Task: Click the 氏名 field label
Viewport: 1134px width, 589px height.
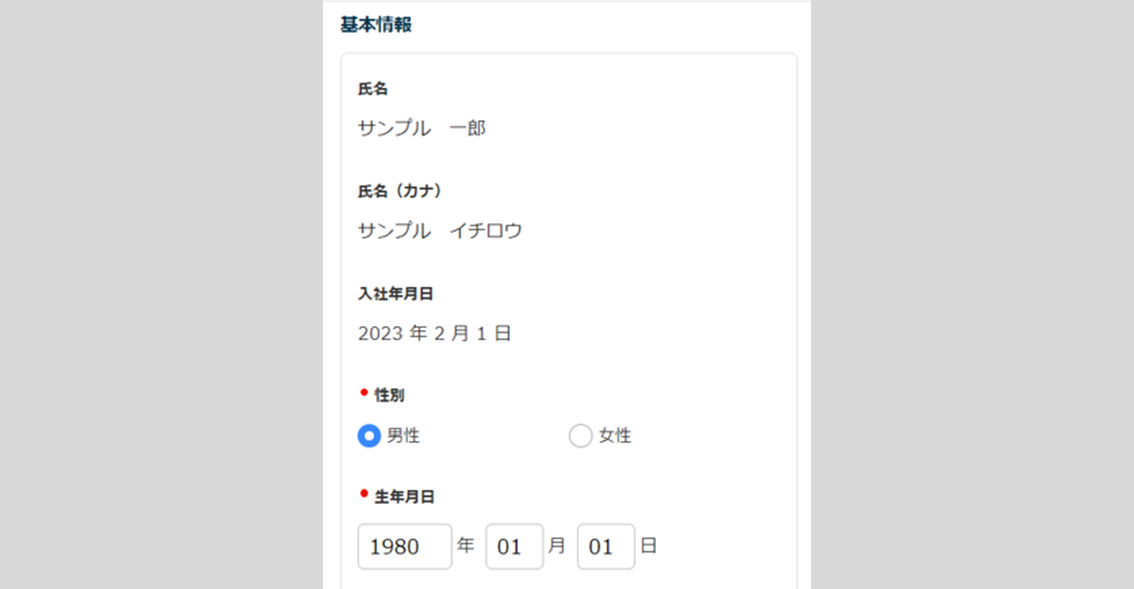Action: pyautogui.click(x=373, y=89)
